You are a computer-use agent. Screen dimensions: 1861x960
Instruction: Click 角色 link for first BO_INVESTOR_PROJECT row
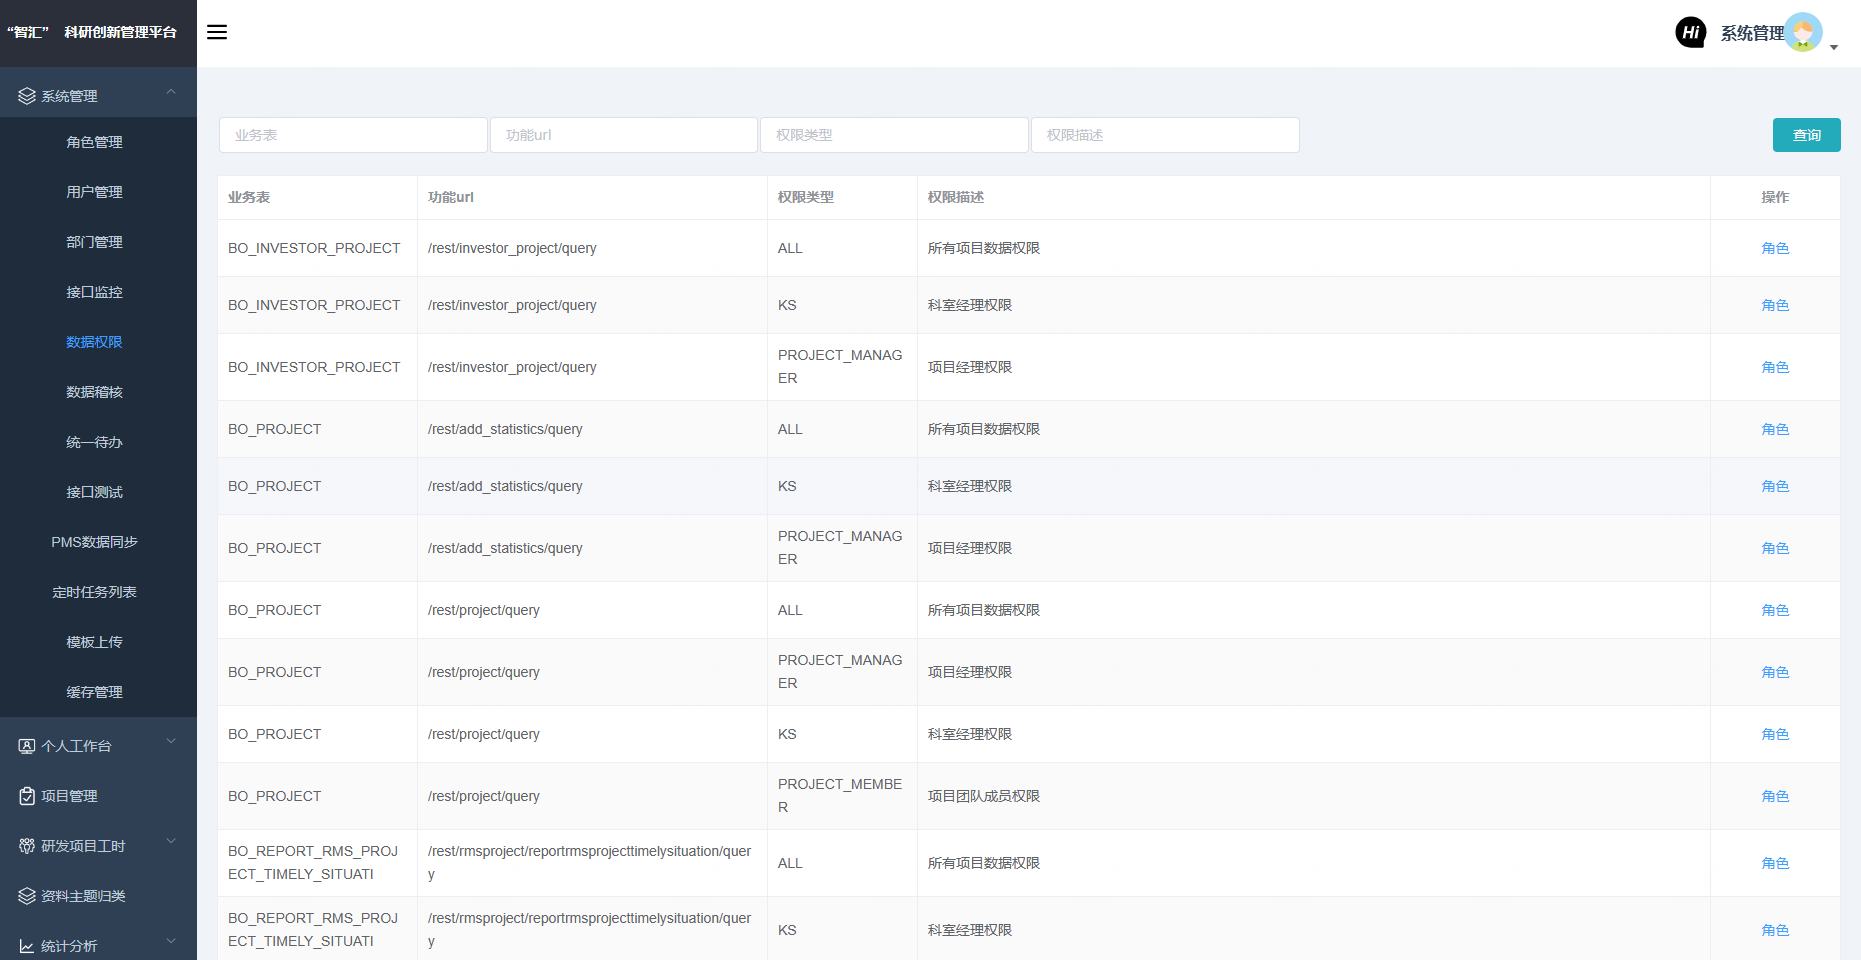pyautogui.click(x=1775, y=248)
